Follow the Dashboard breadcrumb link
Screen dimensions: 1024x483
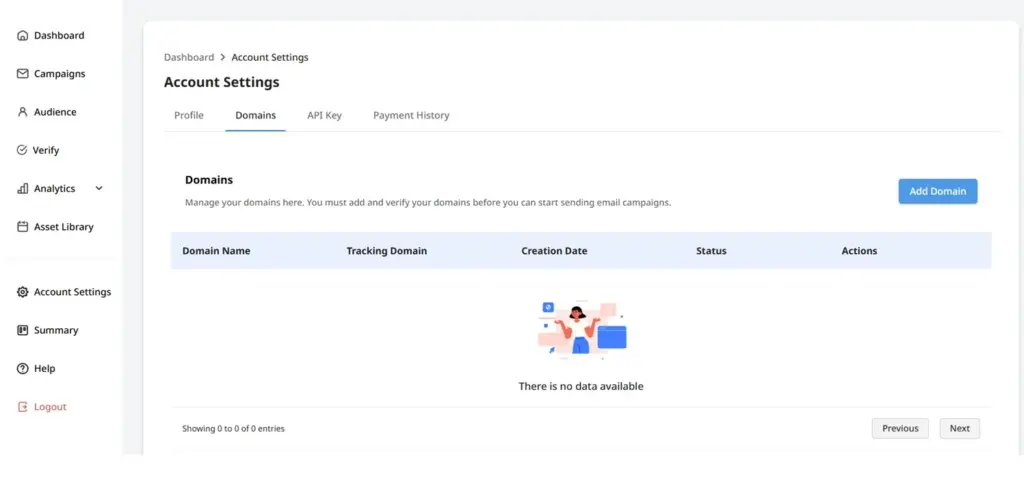pos(189,57)
